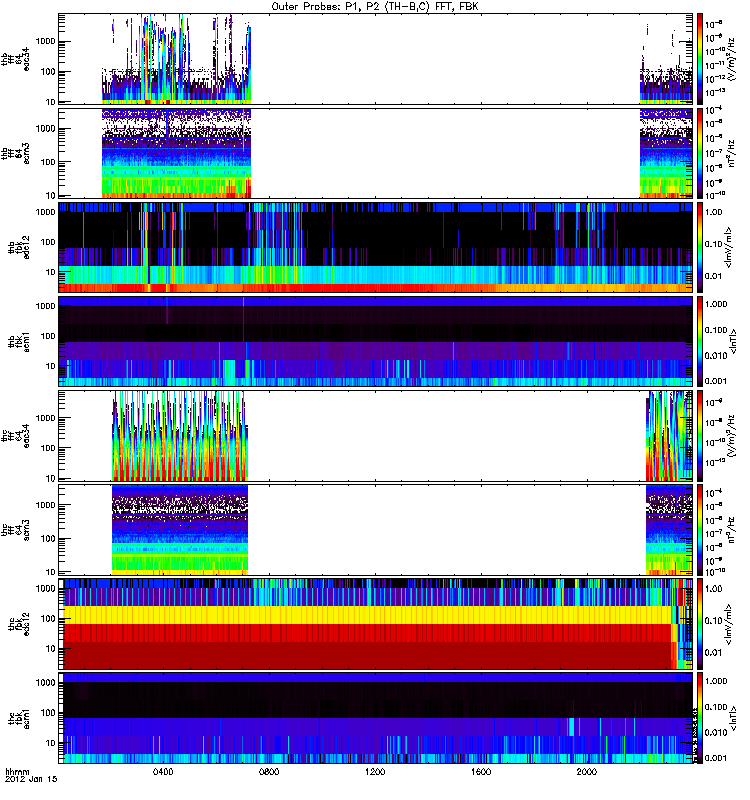Image resolution: width=750 pixels, height=800 pixels.
Task: Click the color bar of the thb fbk edc12 panel
Action: (699, 247)
